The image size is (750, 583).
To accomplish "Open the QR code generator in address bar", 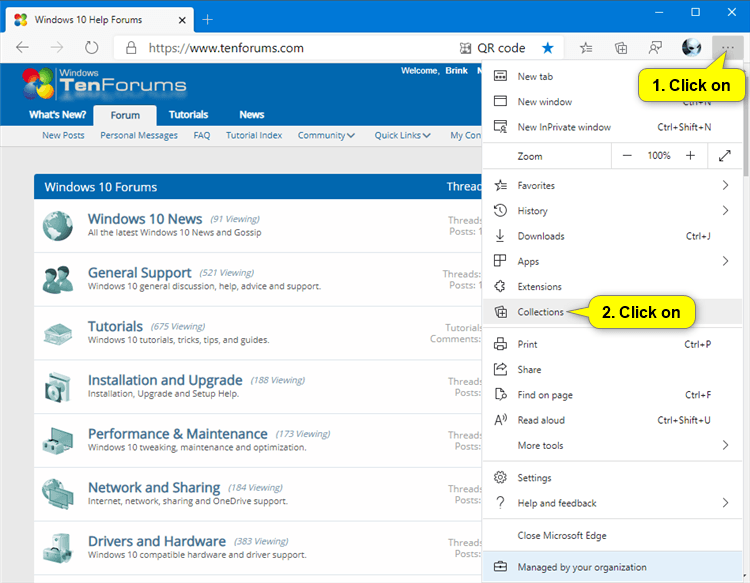I will [492, 48].
